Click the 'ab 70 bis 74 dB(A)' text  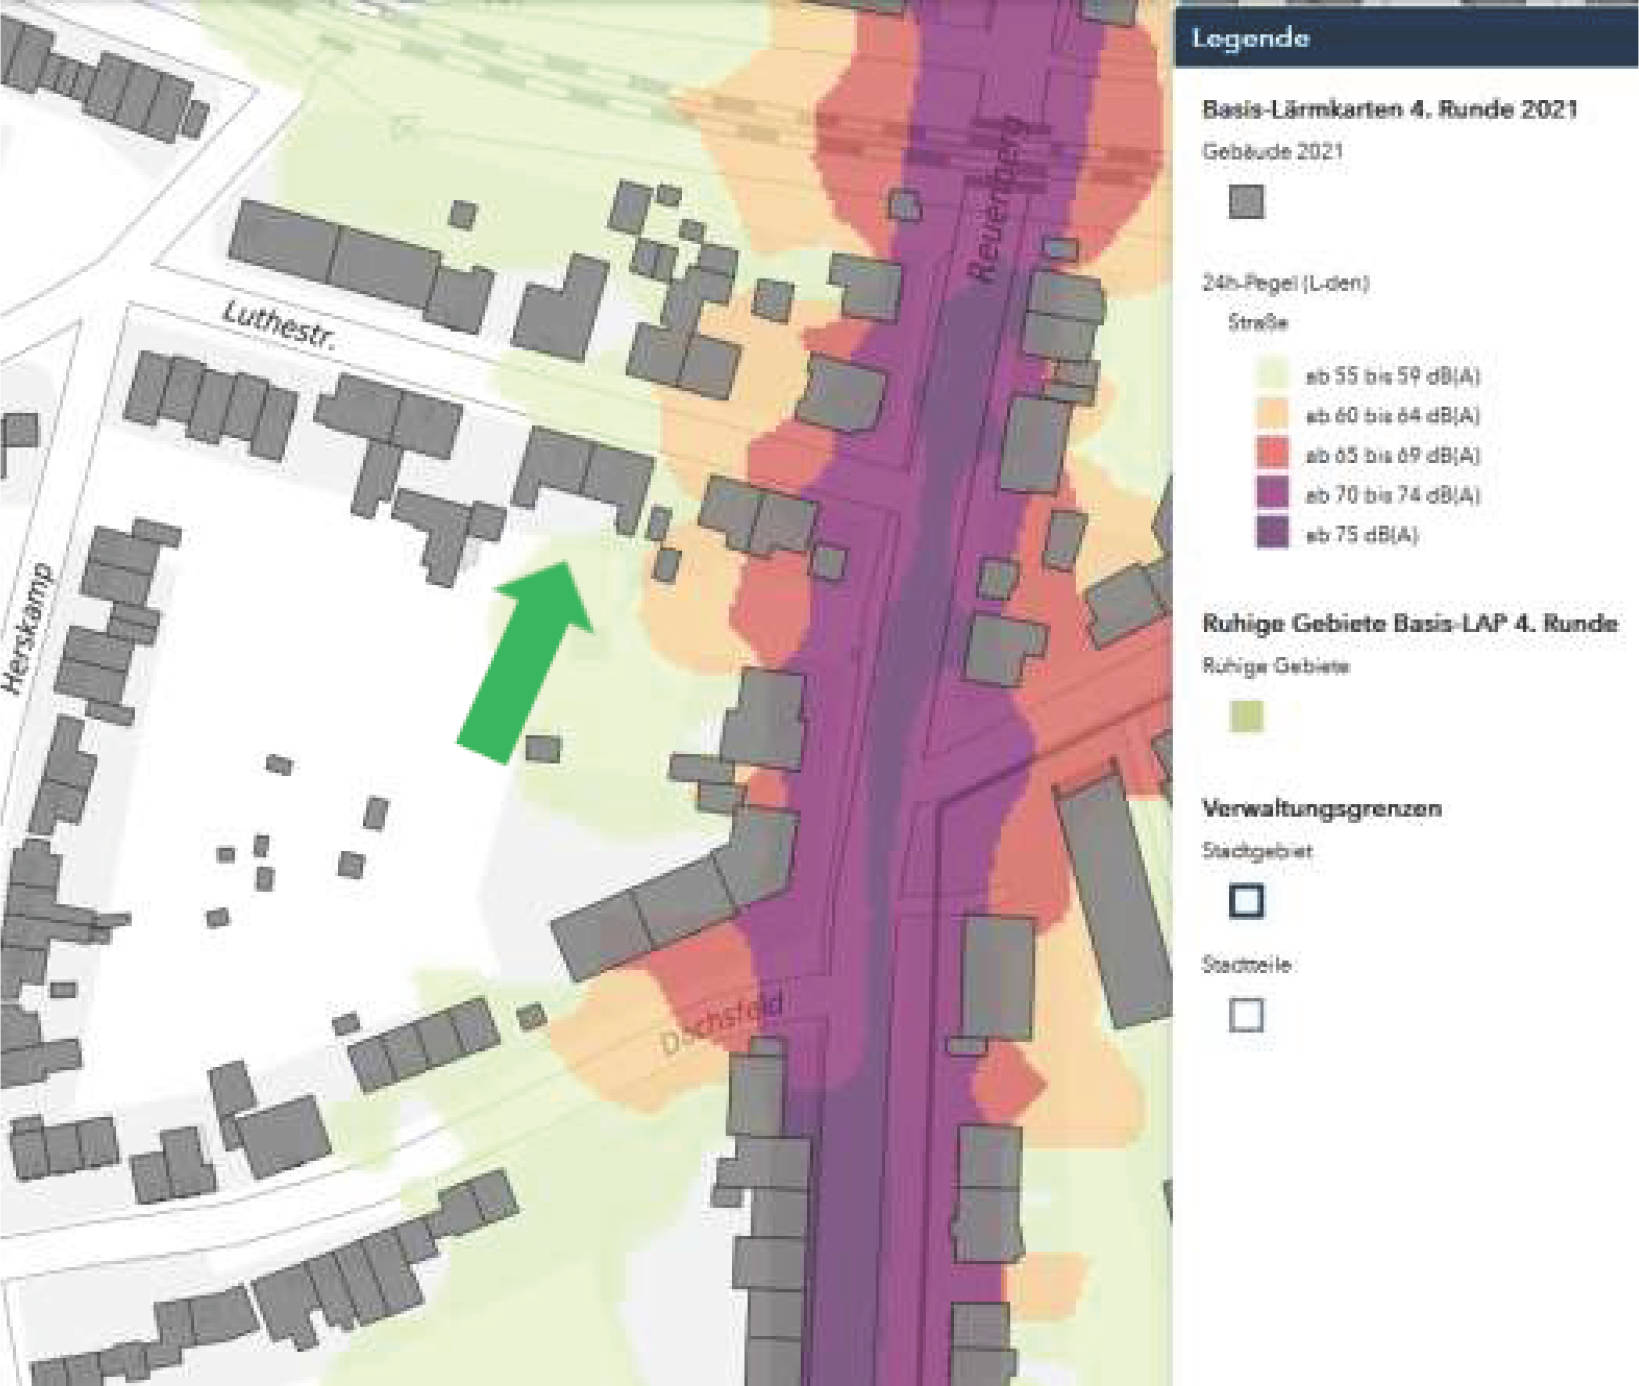(1393, 494)
